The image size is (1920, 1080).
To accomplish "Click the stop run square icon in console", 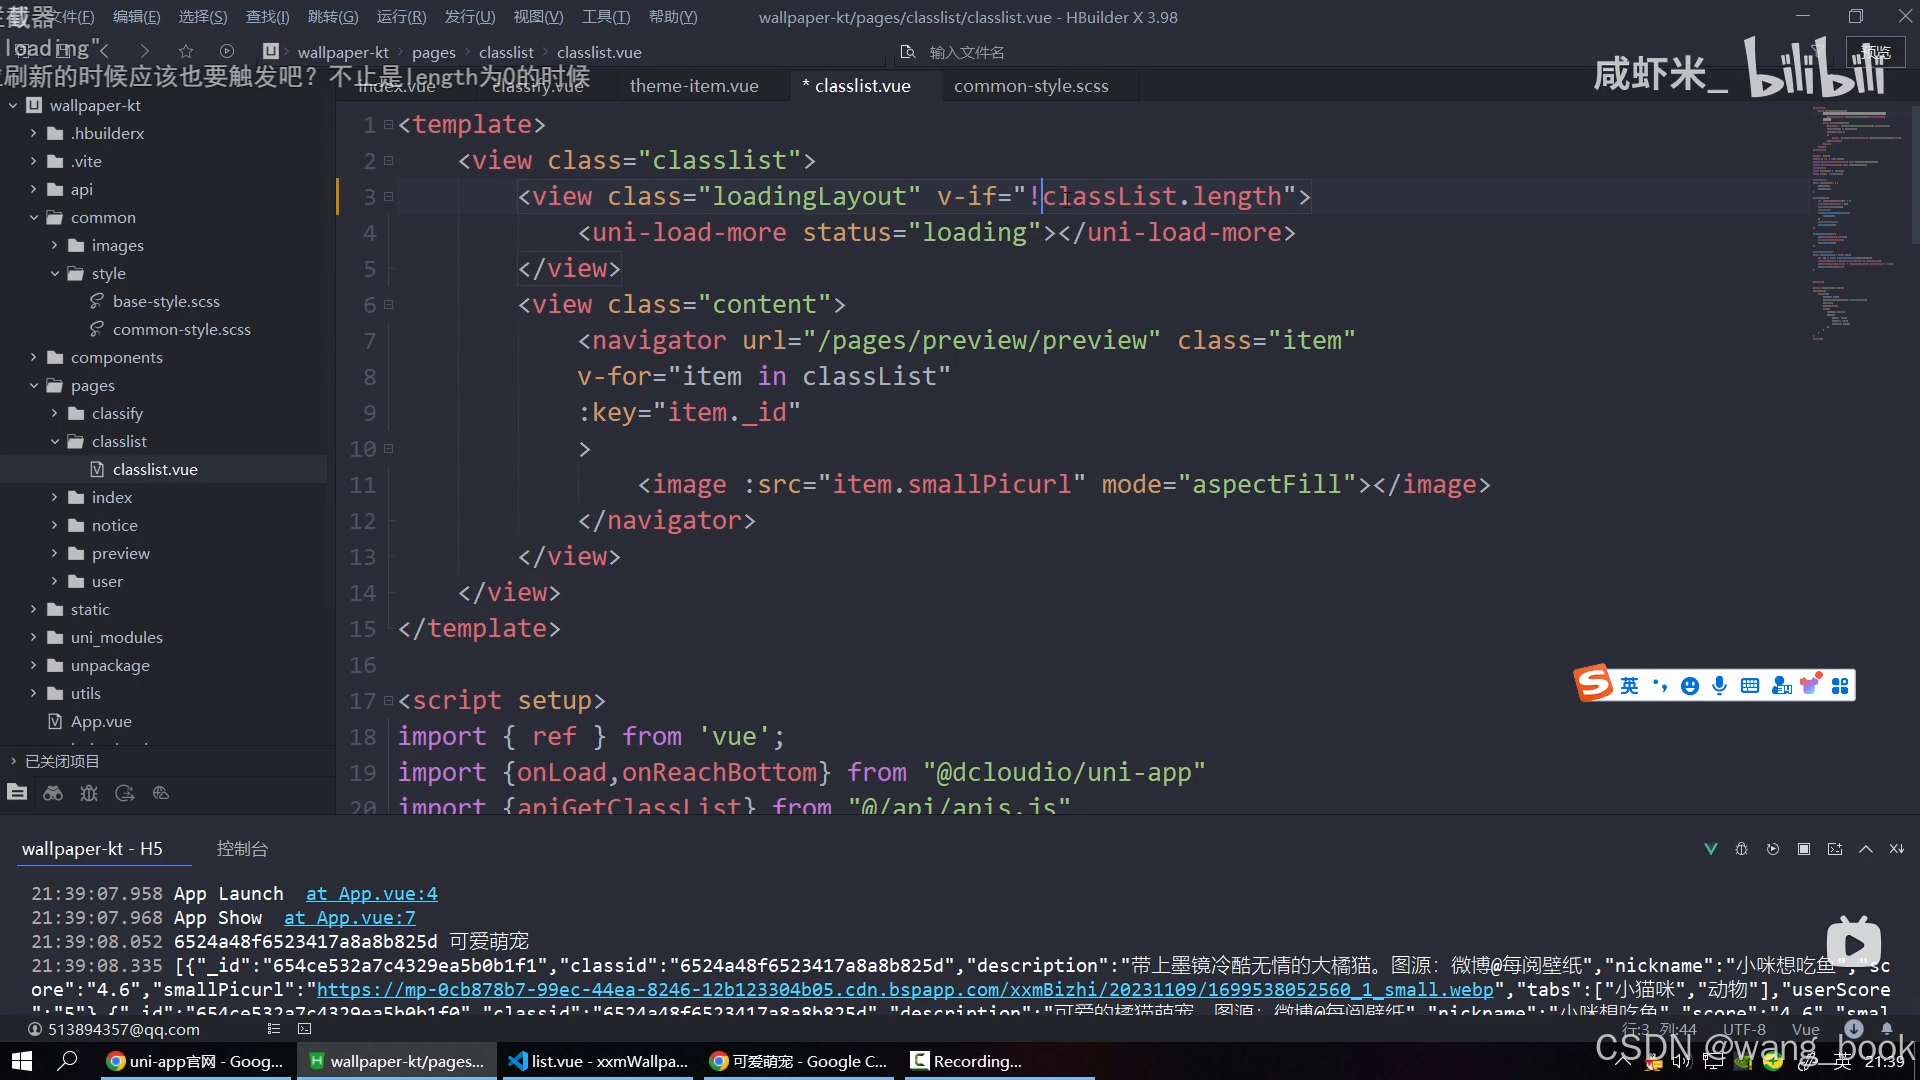I will (x=1804, y=849).
